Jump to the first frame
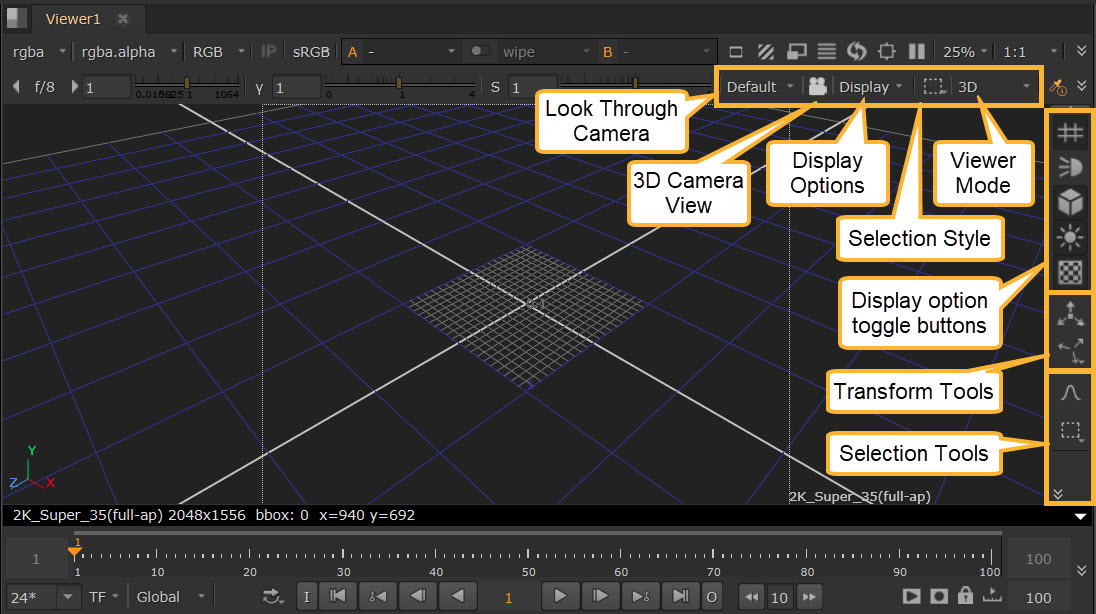The height and width of the screenshot is (614, 1096). pyautogui.click(x=338, y=597)
